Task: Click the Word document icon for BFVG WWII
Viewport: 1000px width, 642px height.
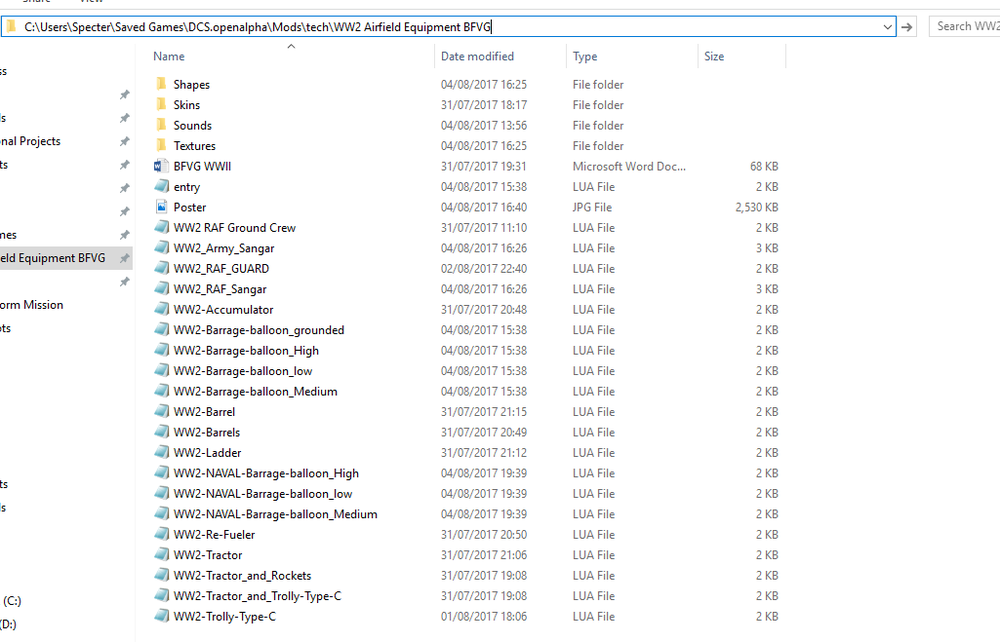Action: point(161,166)
